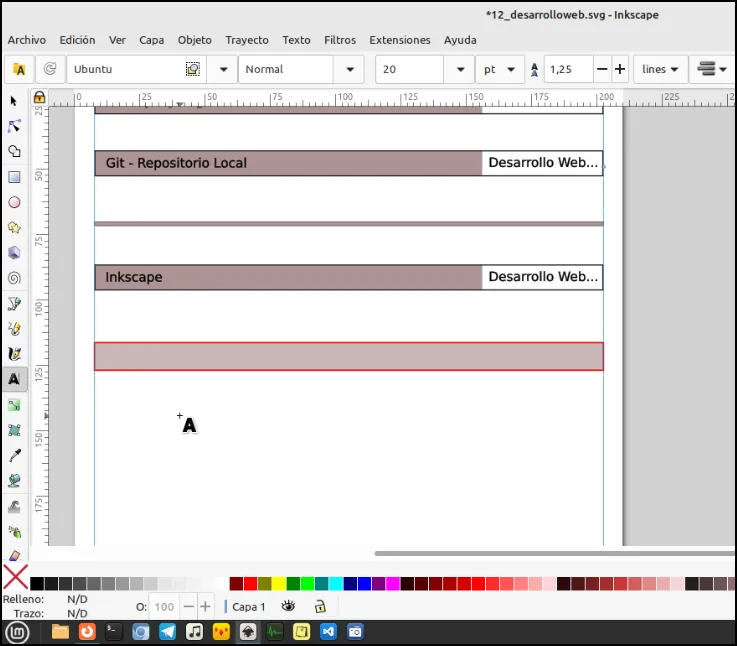This screenshot has height=646, width=737.
Task: Select the Calligraphy tool
Action: click(x=14, y=354)
